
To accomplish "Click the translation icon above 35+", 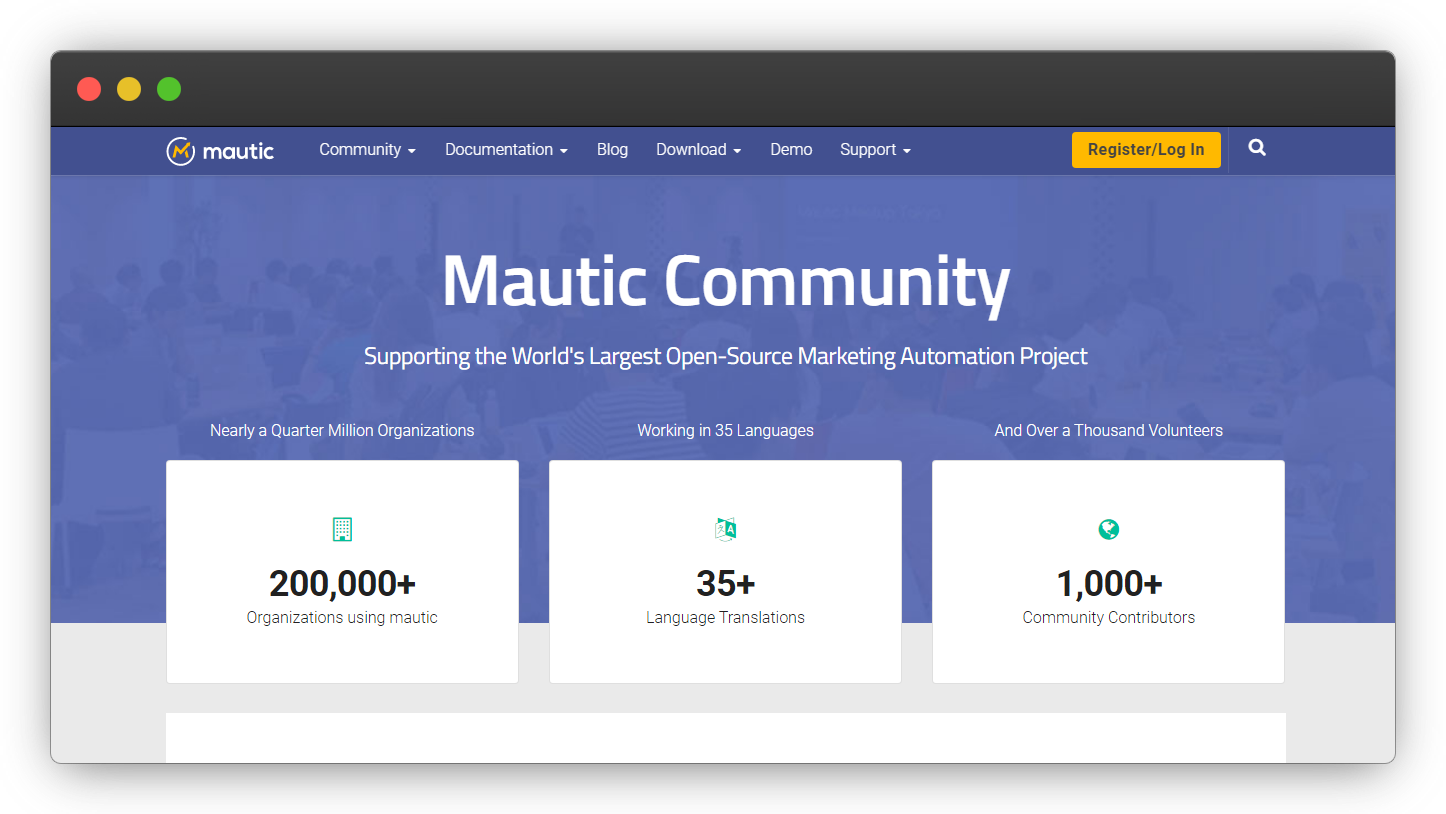I will click(725, 530).
